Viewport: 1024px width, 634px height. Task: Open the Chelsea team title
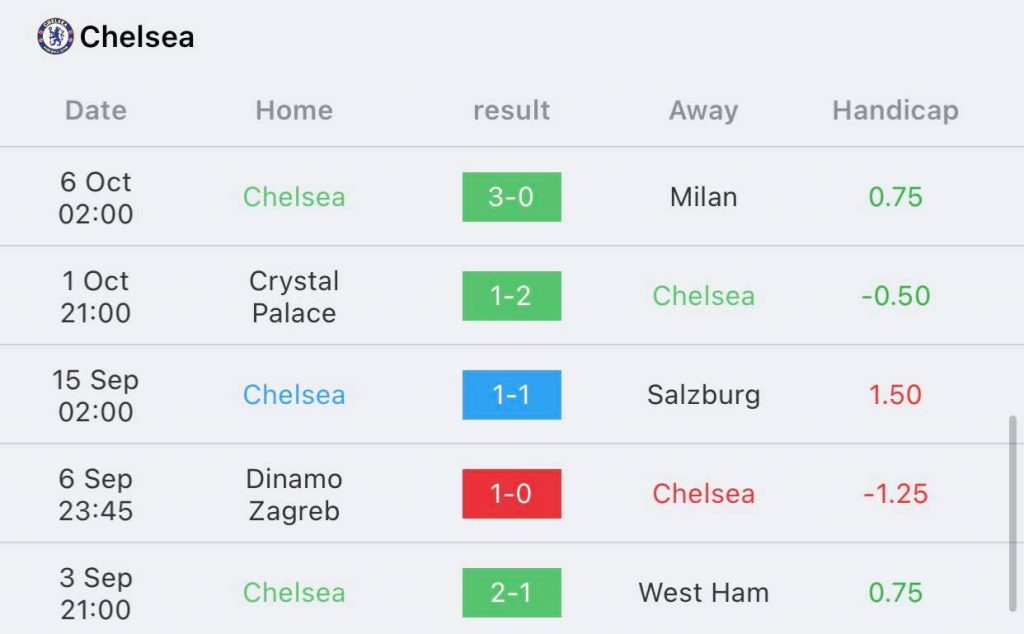[x=136, y=37]
